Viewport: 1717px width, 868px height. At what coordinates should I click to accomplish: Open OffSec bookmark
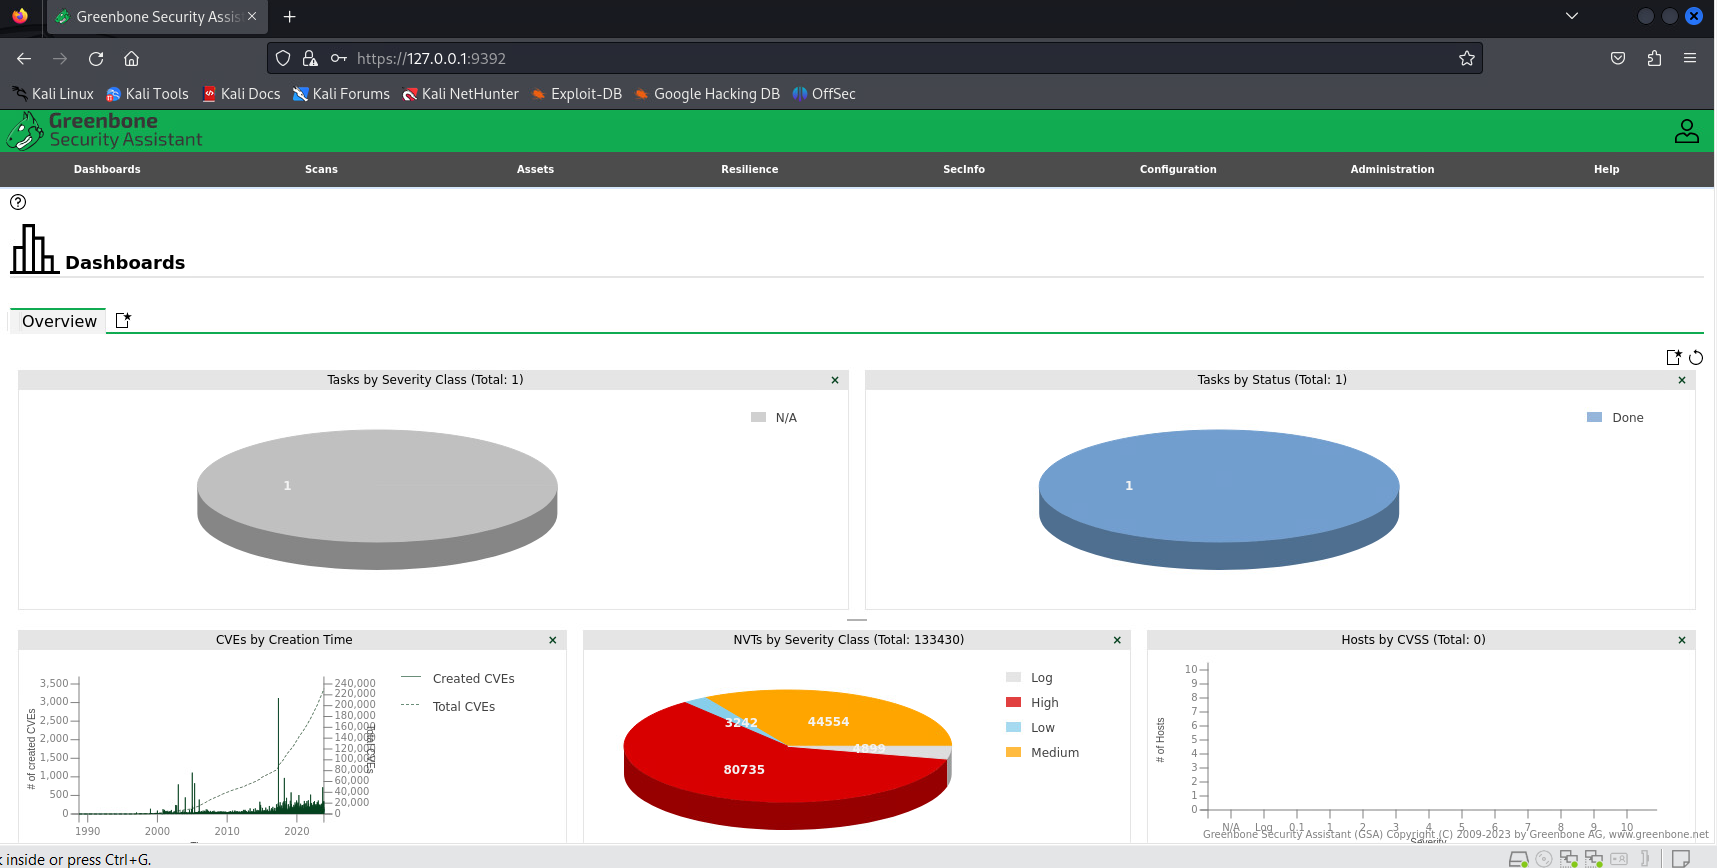point(824,94)
